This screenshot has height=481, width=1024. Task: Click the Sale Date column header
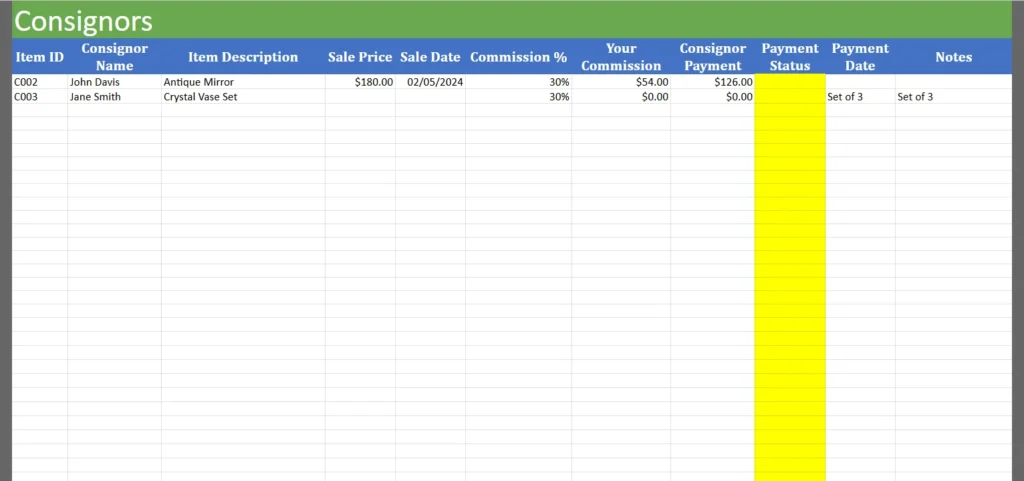click(x=430, y=57)
